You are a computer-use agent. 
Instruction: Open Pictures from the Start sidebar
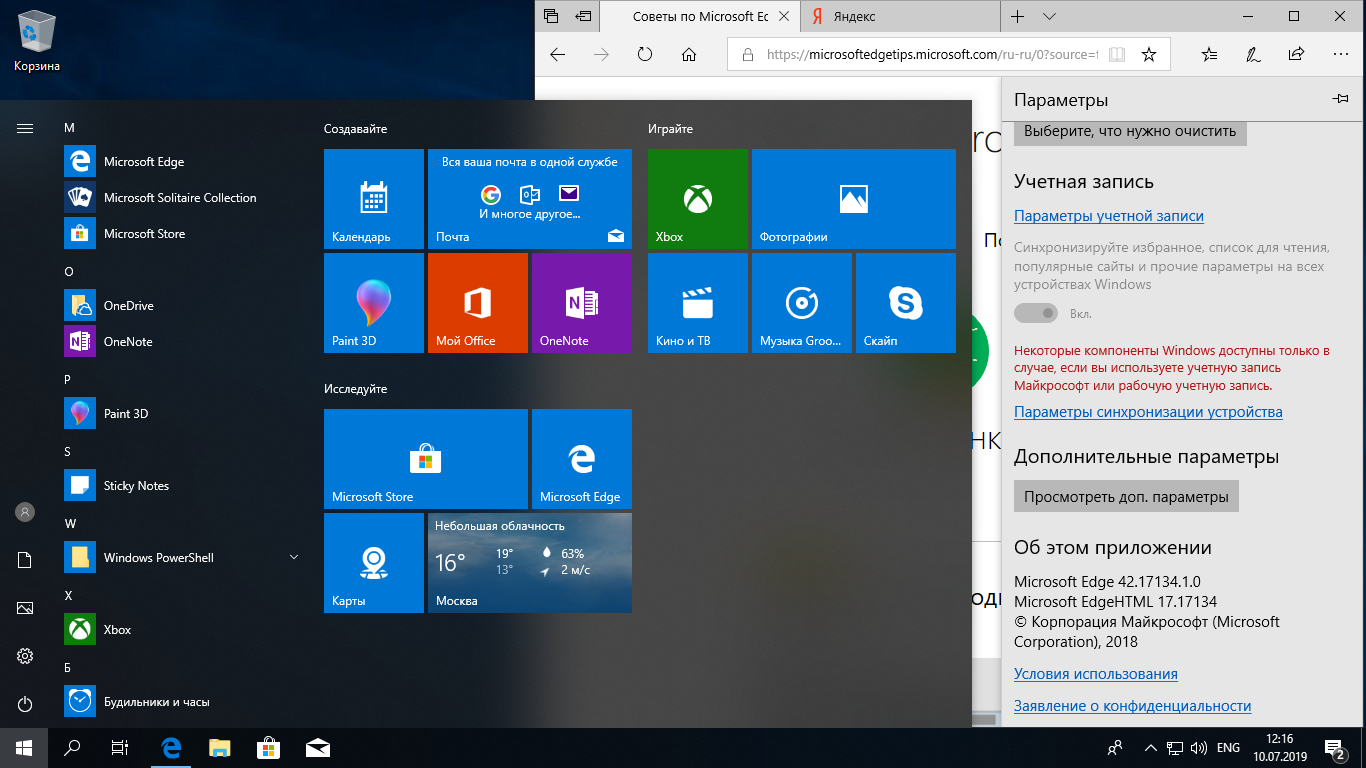click(x=25, y=608)
